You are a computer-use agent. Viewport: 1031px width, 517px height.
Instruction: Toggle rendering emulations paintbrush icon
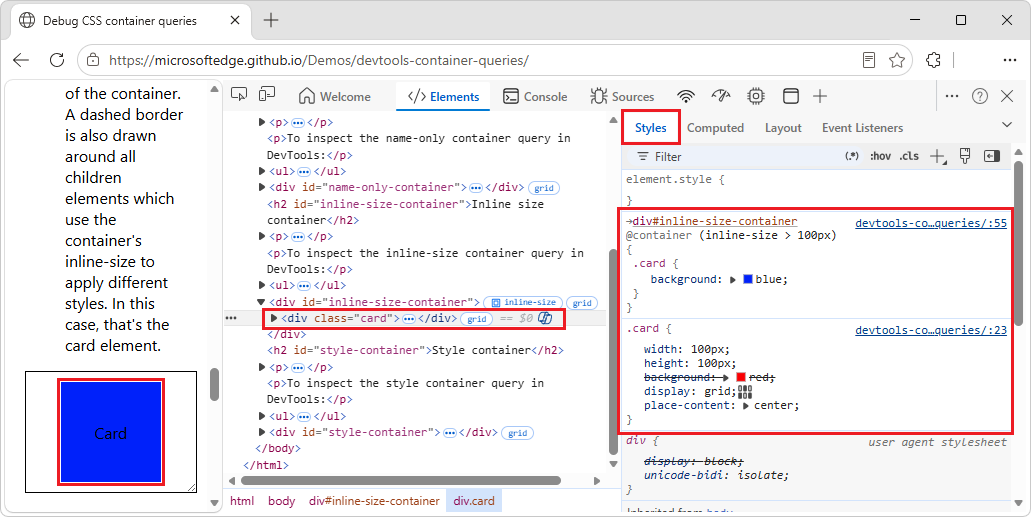point(965,156)
